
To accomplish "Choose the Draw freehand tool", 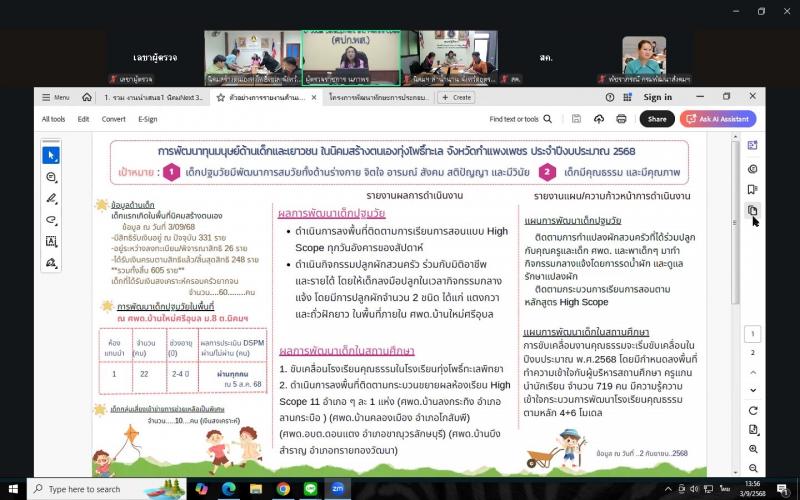I will coord(51,220).
